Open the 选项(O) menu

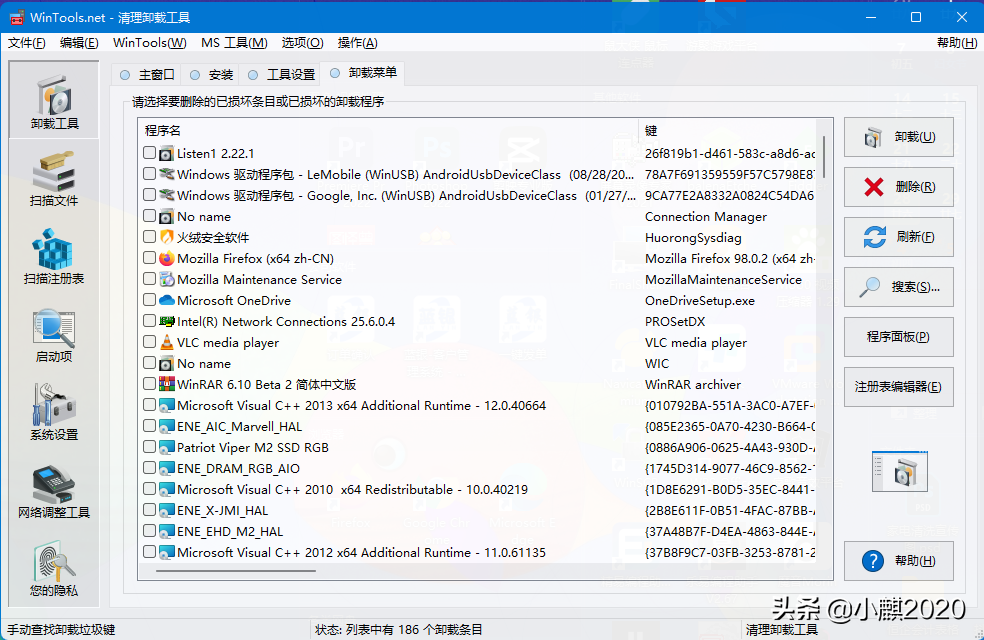click(x=302, y=43)
